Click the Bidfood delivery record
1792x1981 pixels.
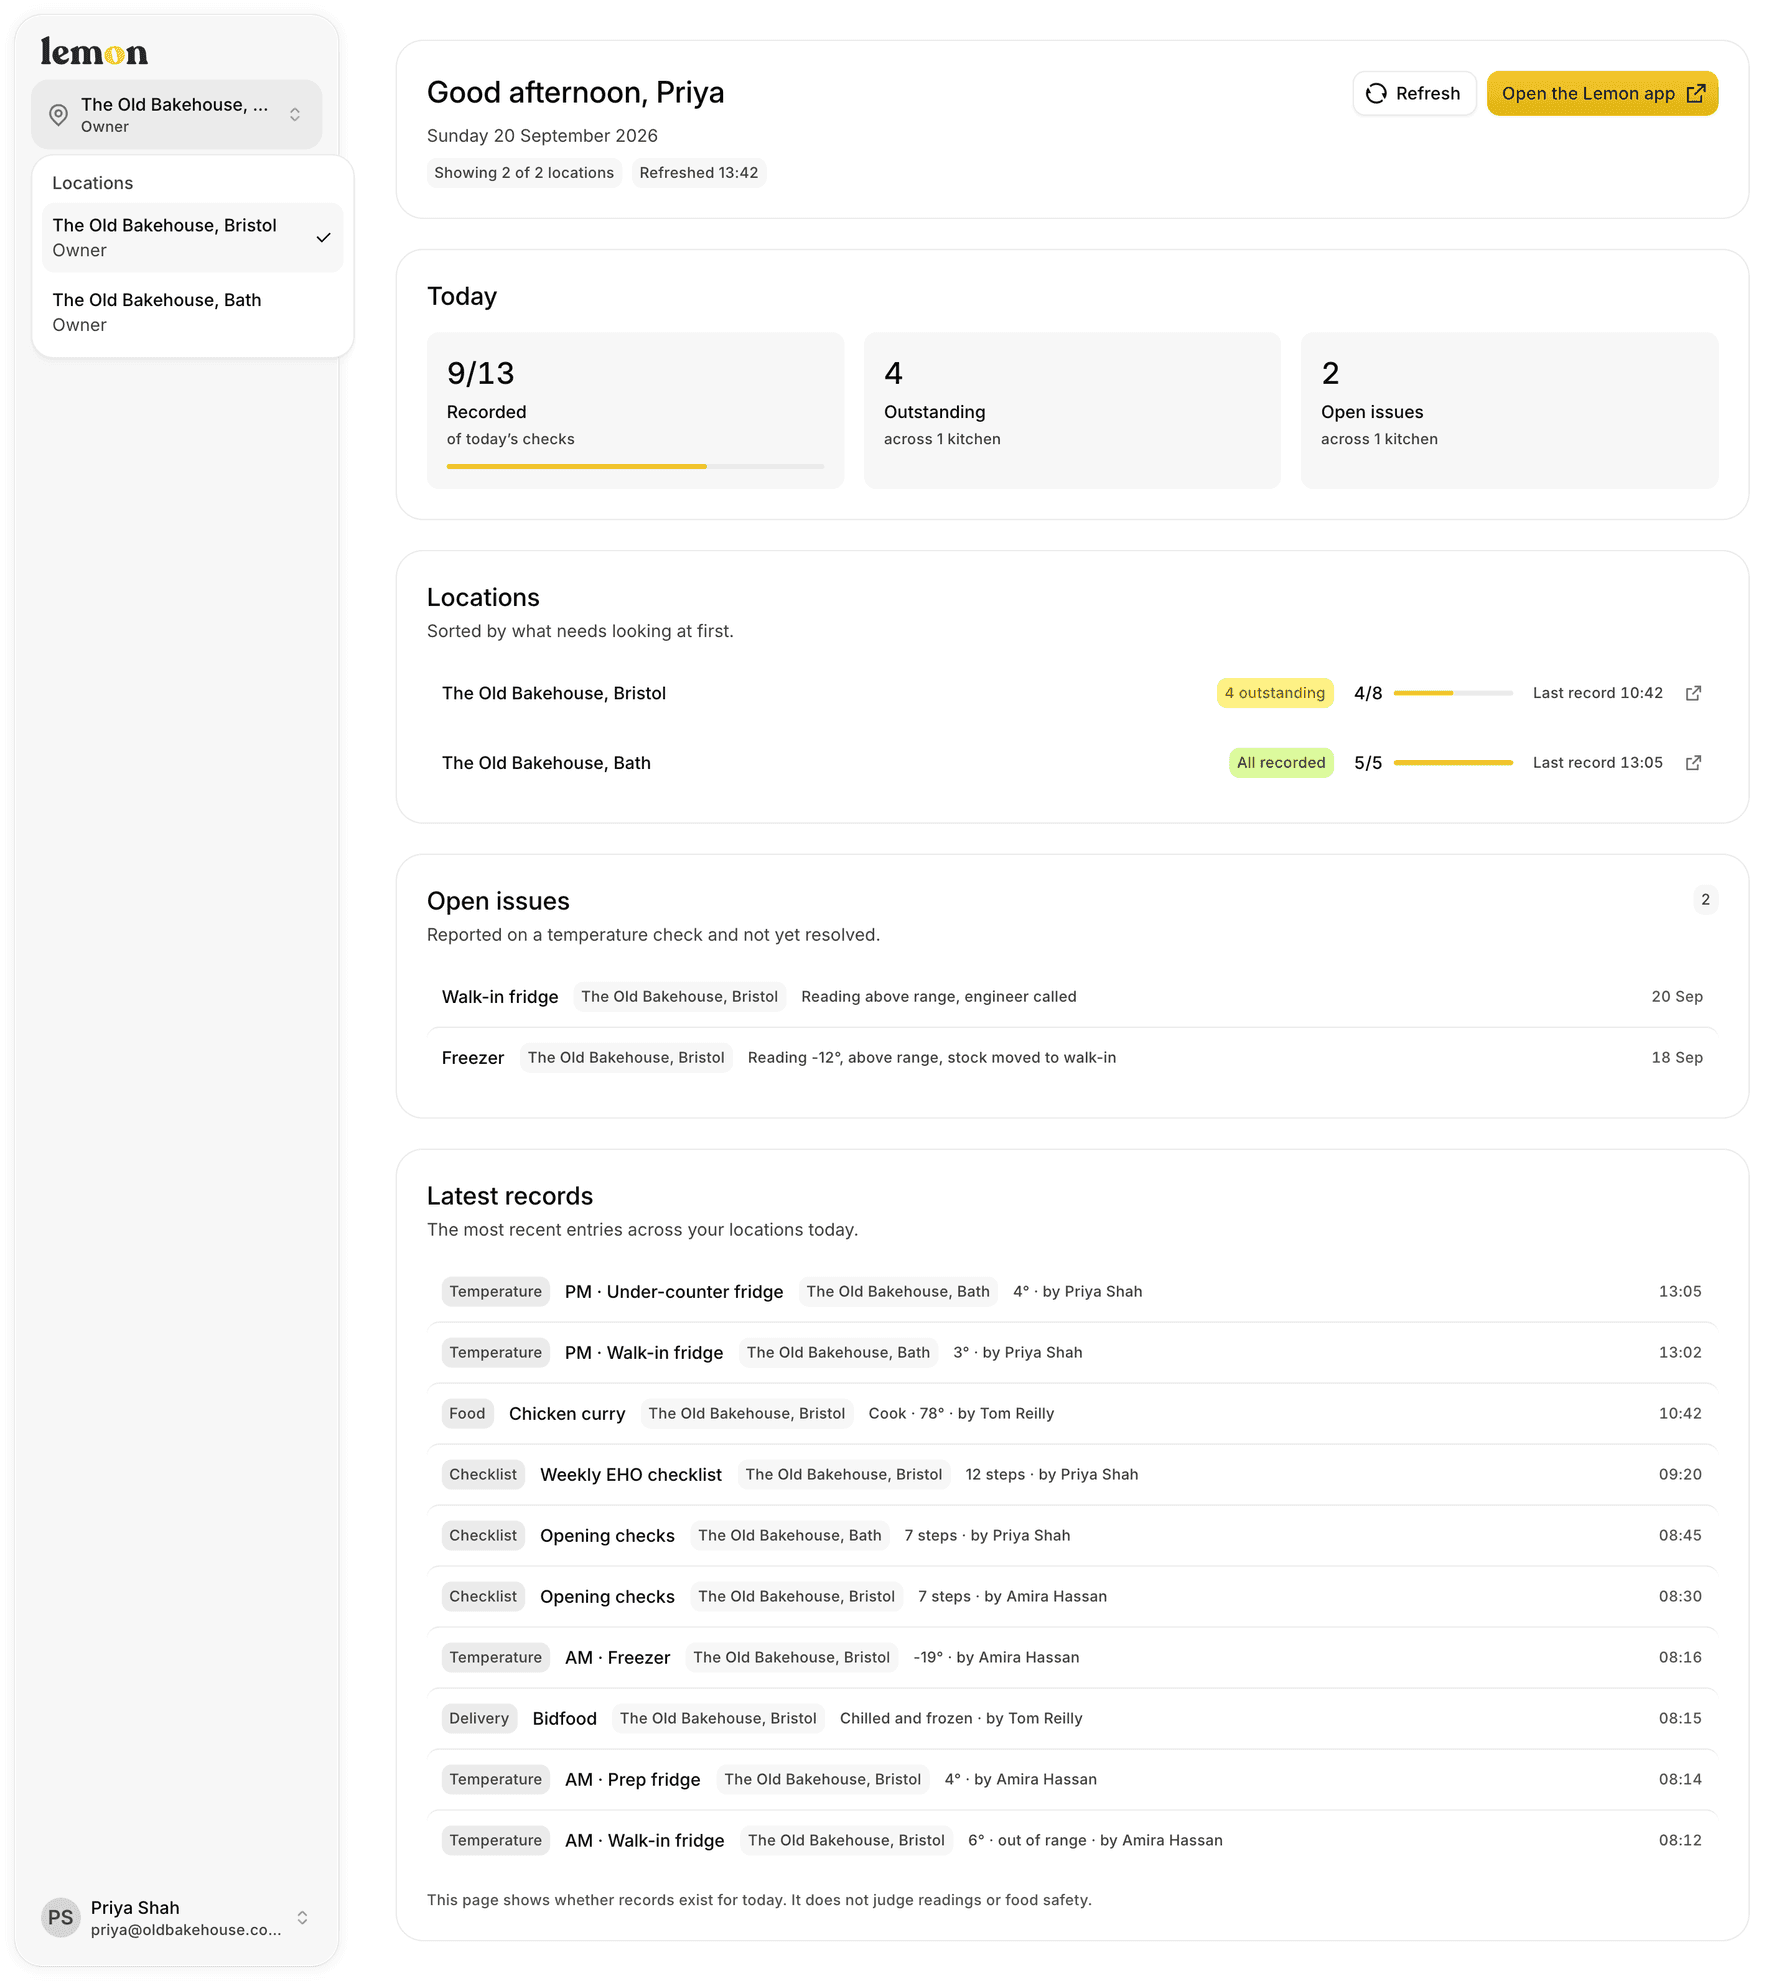click(1072, 1719)
